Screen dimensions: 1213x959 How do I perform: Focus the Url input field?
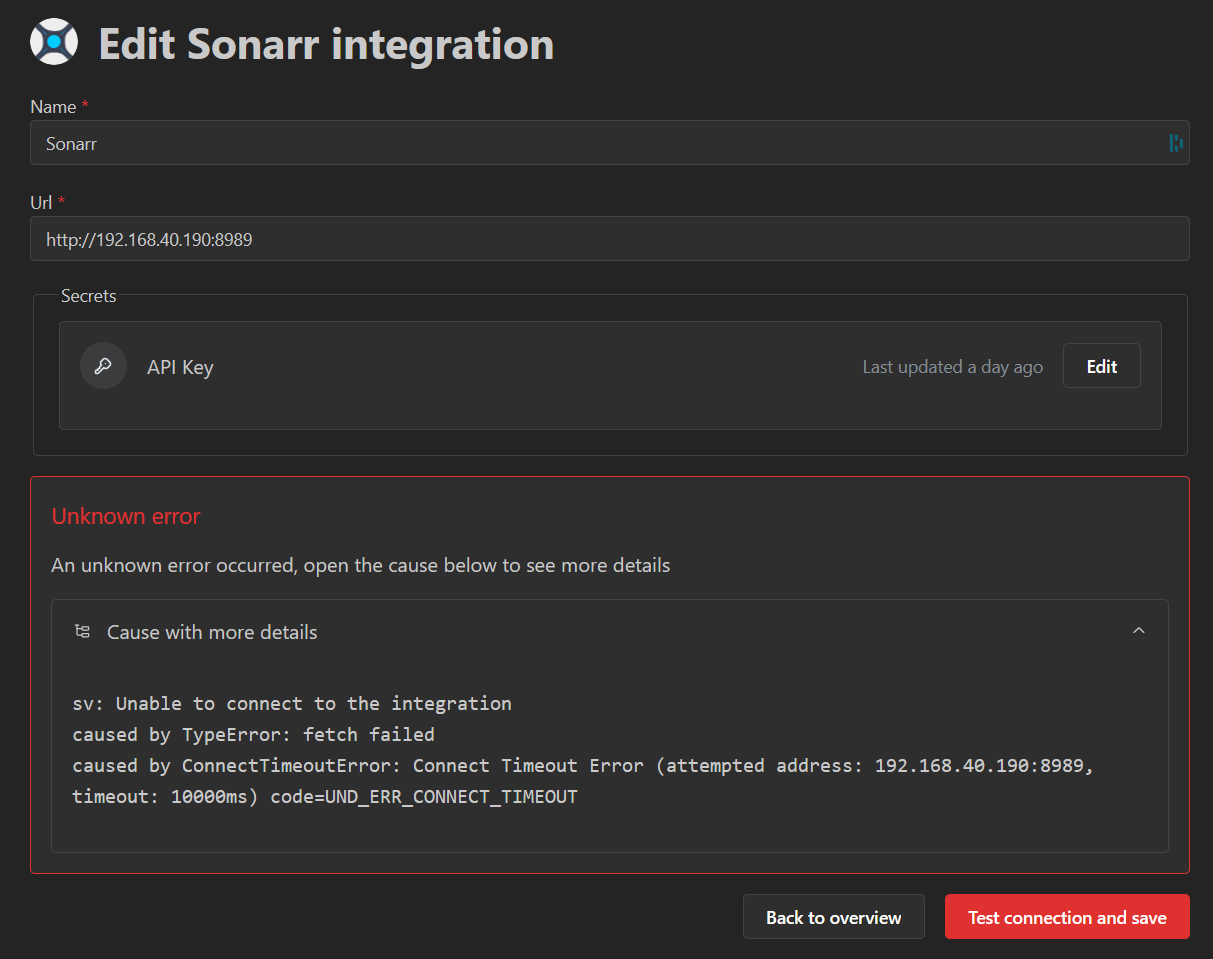(x=610, y=239)
